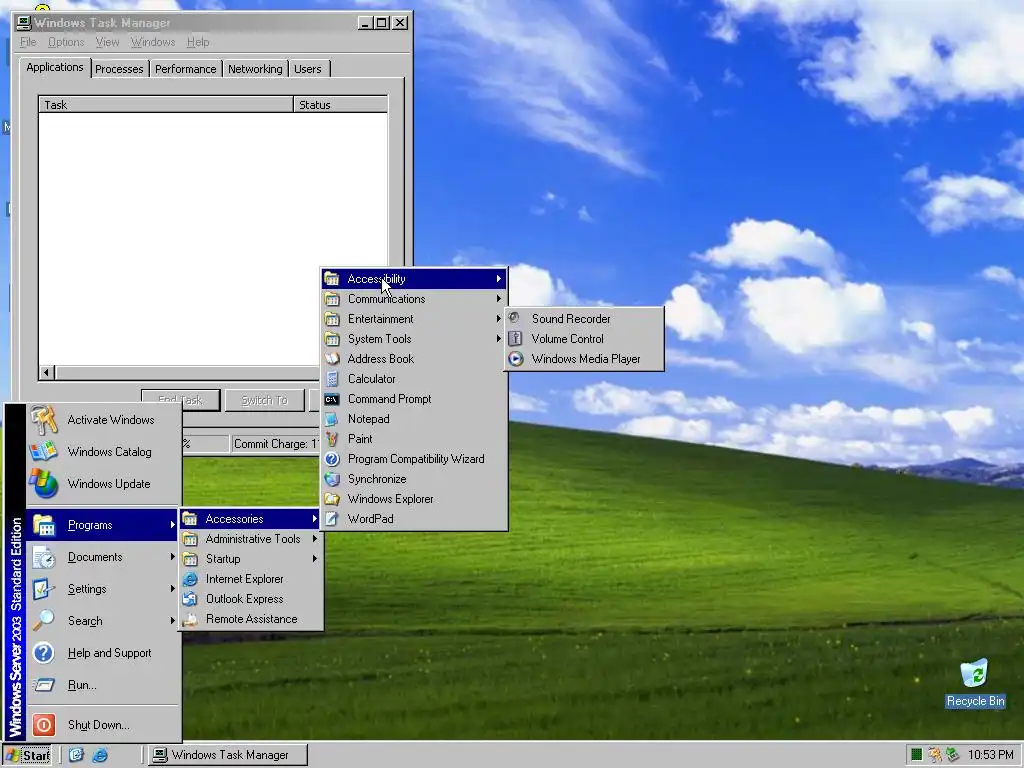Open Remote Assistance from Programs menu
Image resolution: width=1024 pixels, height=768 pixels.
[x=251, y=619]
